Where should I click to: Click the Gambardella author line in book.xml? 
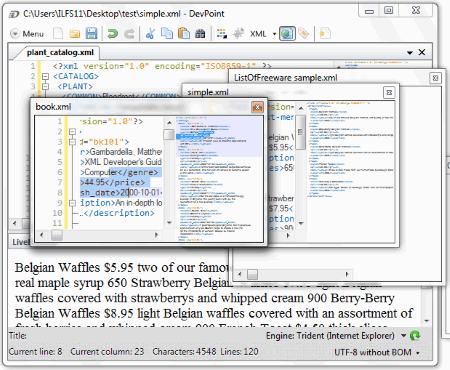[x=121, y=152]
